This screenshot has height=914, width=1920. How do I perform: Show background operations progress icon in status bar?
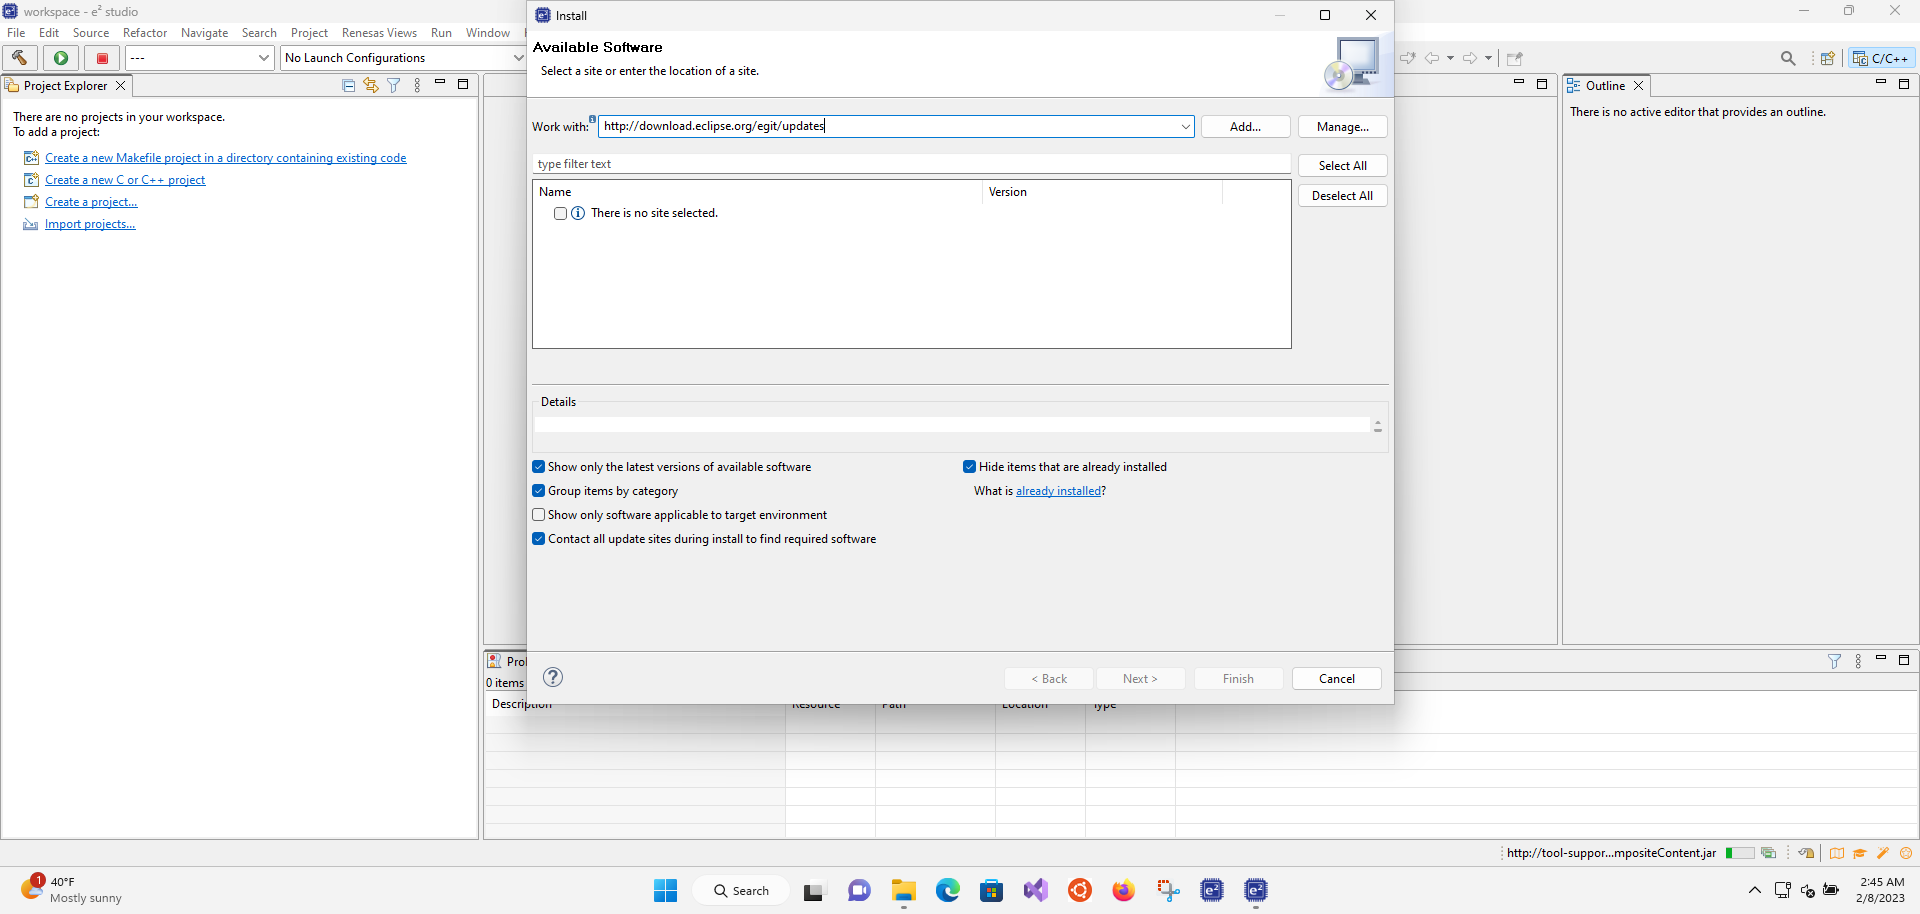tap(1768, 853)
